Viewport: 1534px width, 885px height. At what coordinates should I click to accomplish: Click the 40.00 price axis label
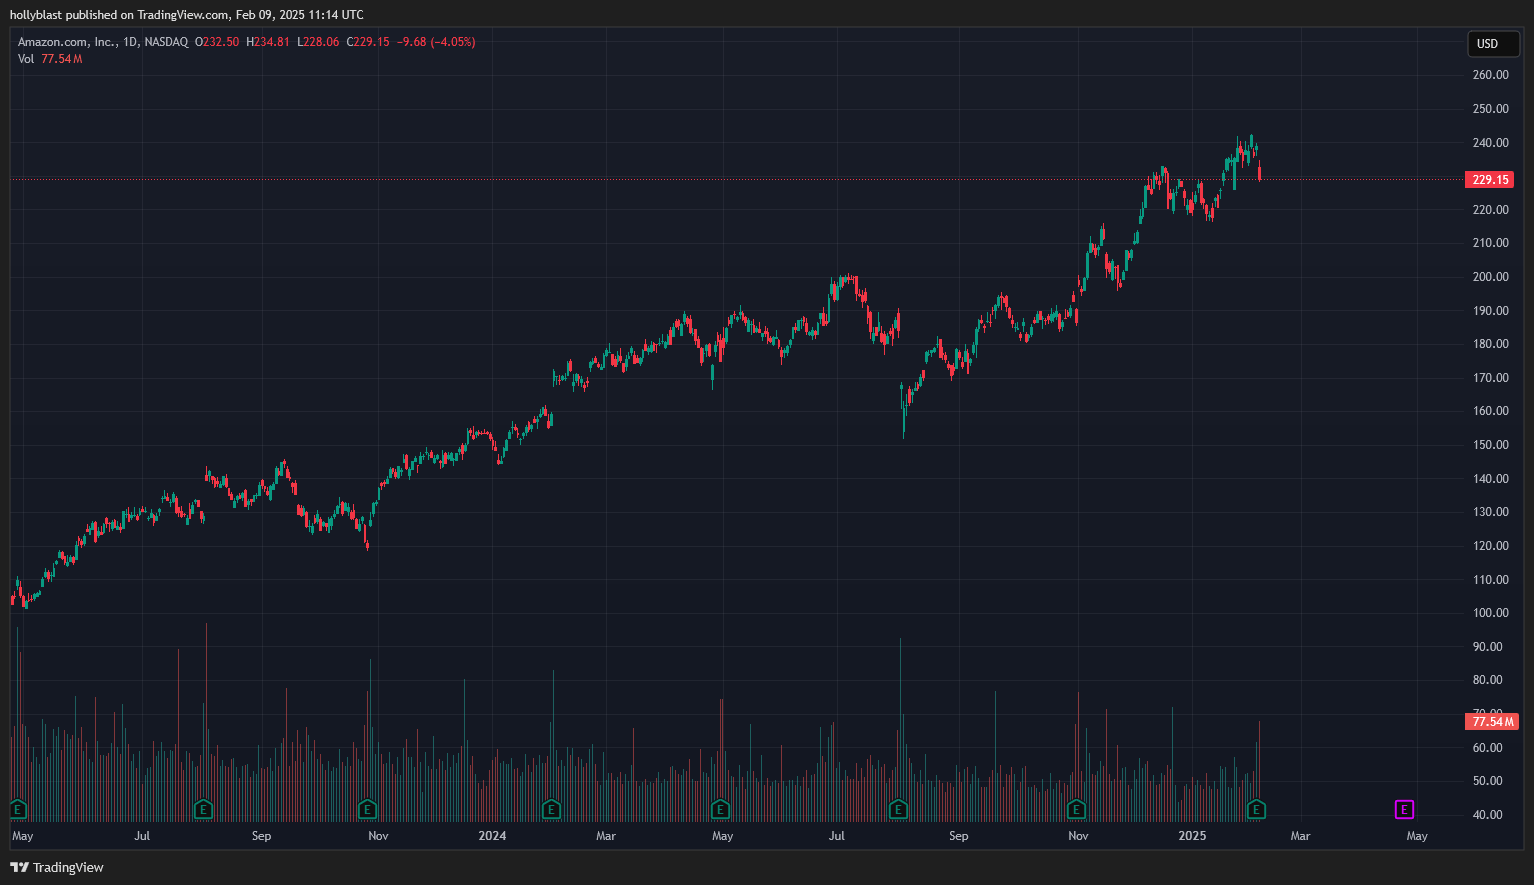point(1487,815)
